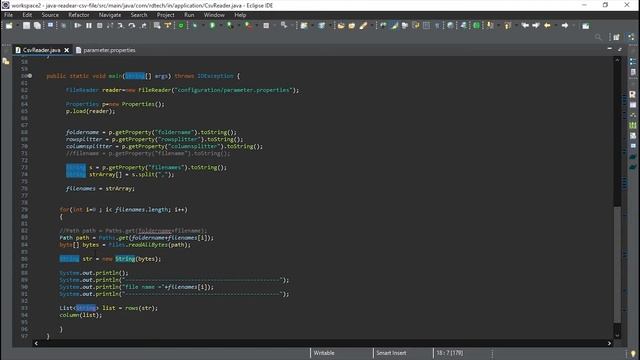Image resolution: width=640 pixels, height=360 pixels.
Task: Click the Last Edit Location icon
Action: pos(525,26)
